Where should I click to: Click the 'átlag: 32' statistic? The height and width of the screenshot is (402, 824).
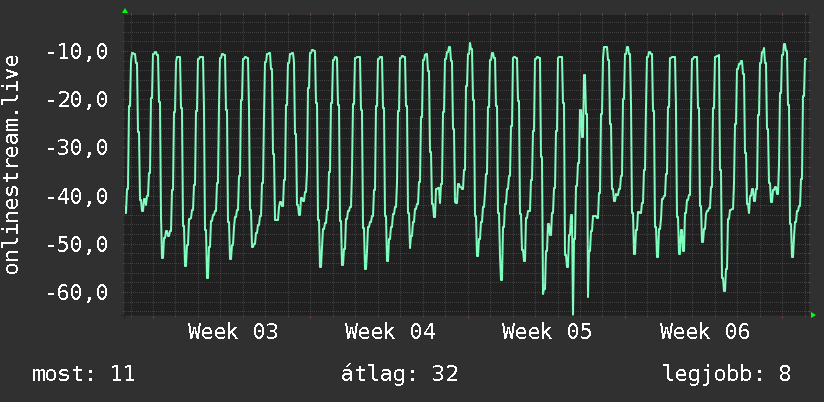coord(399,374)
